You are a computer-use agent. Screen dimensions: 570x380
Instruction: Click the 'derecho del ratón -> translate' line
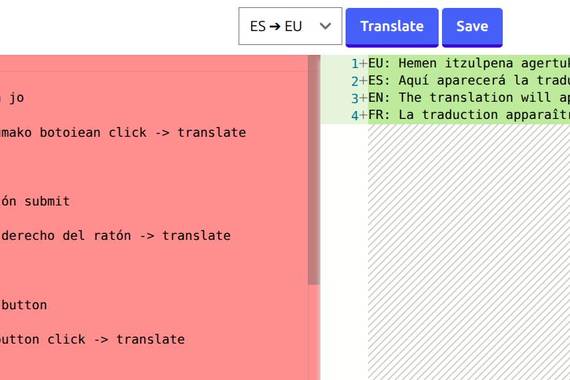click(x=115, y=236)
